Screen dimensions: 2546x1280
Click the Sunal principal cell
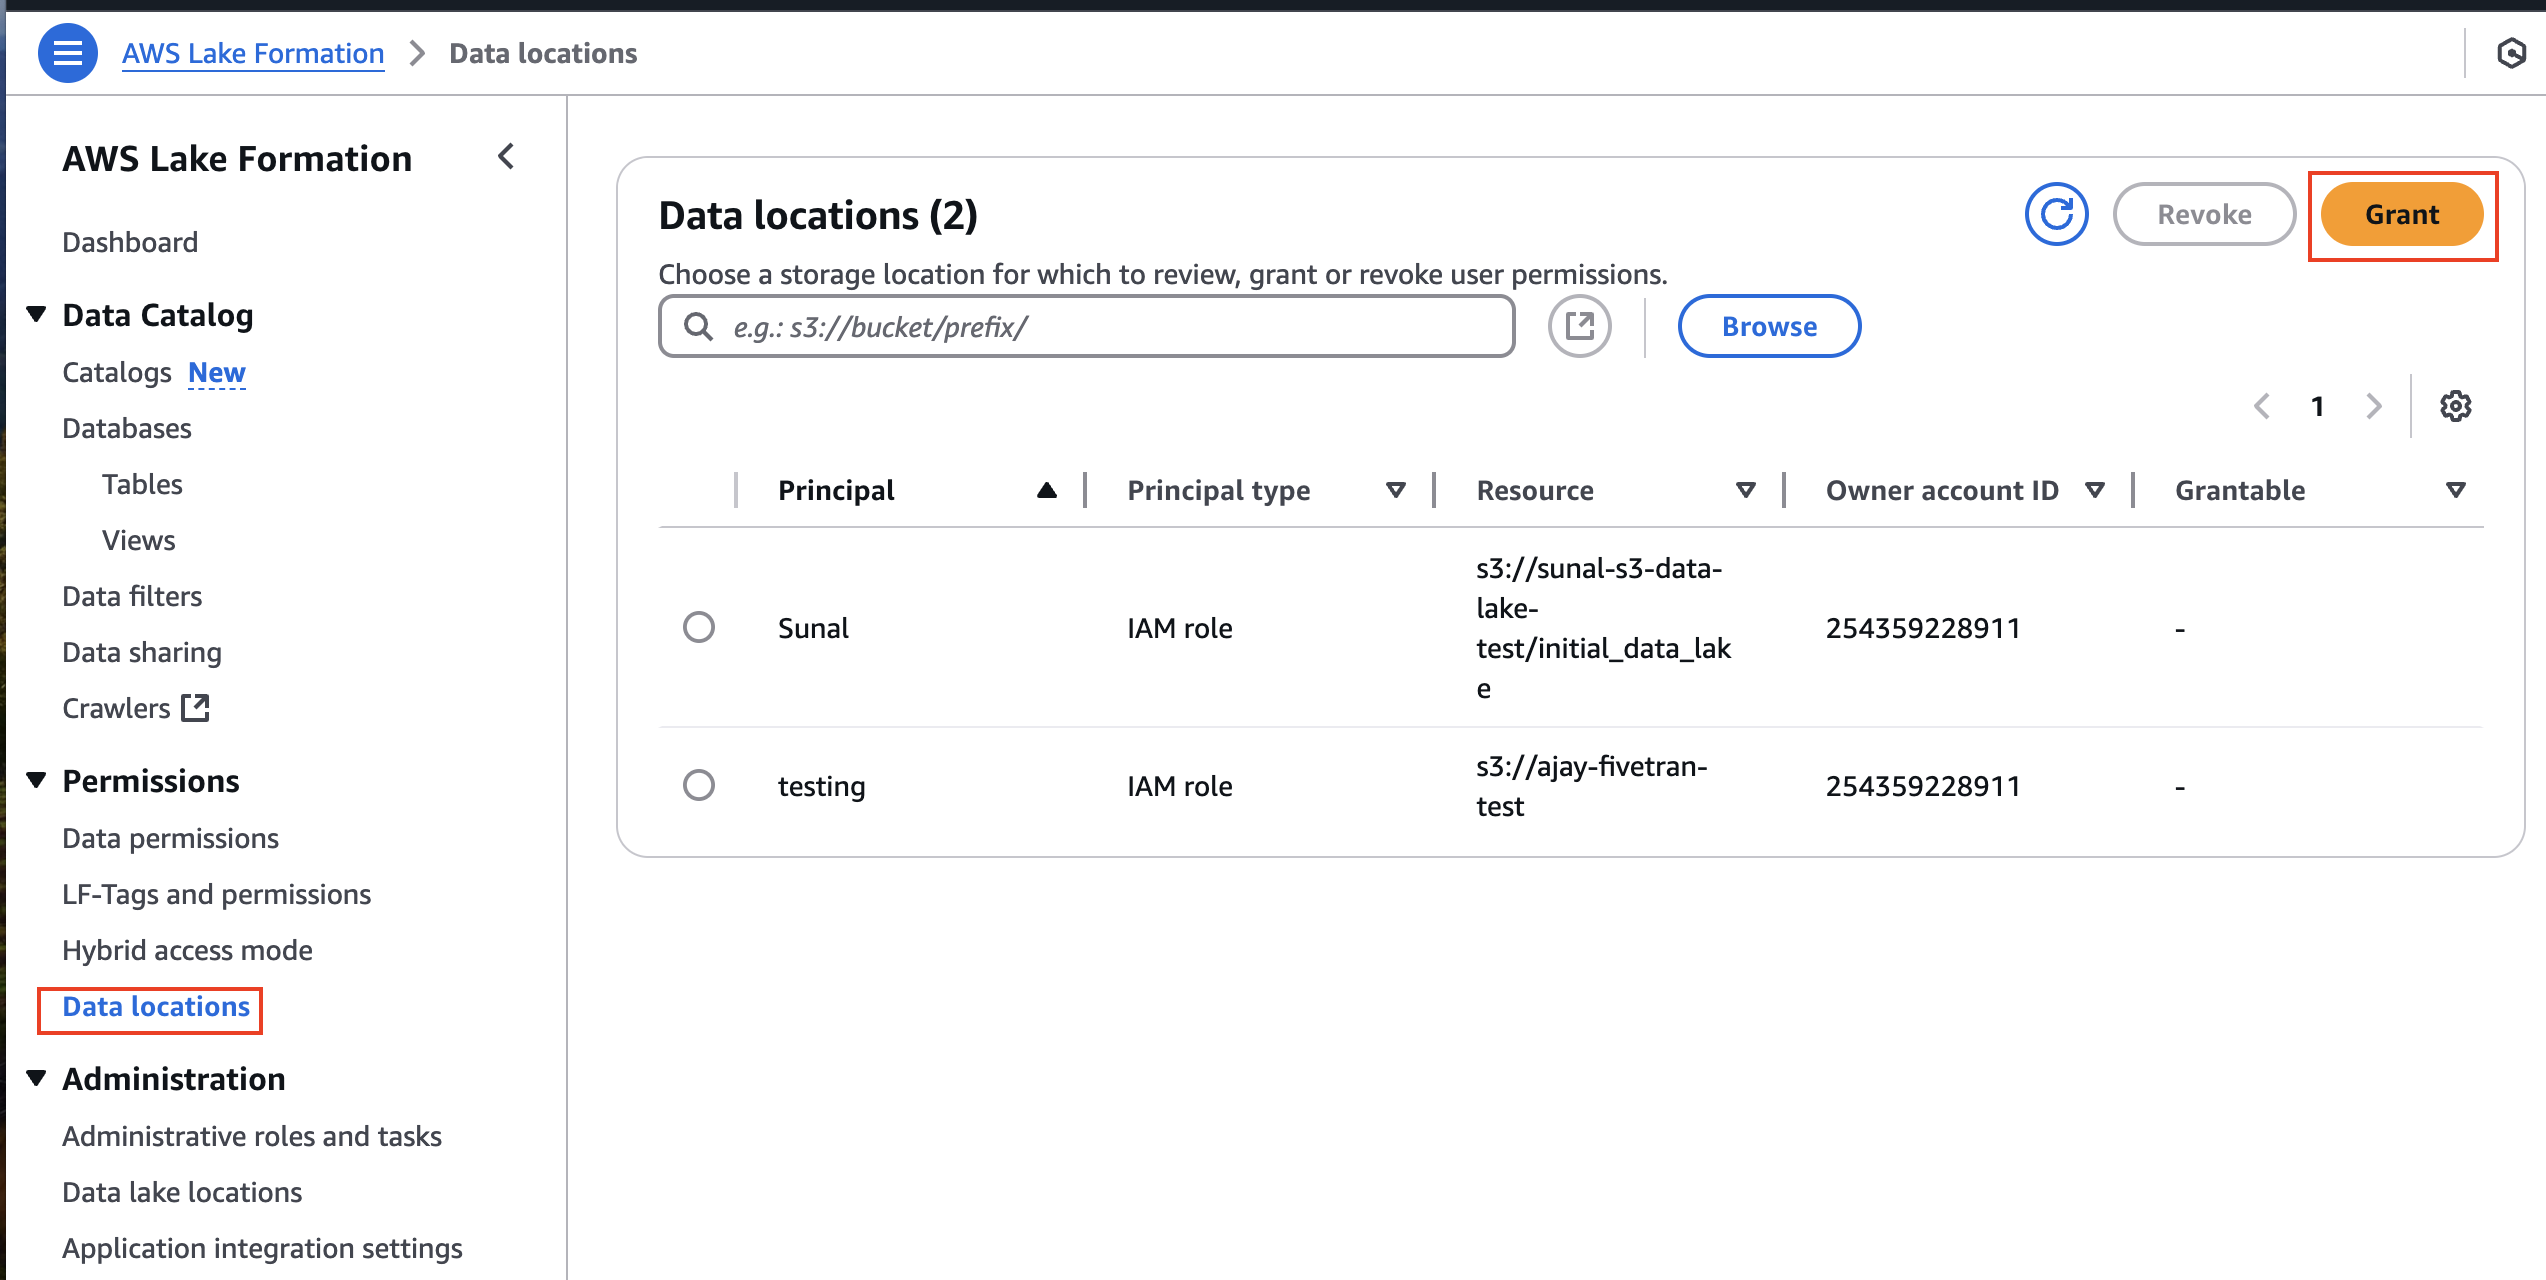(x=813, y=628)
